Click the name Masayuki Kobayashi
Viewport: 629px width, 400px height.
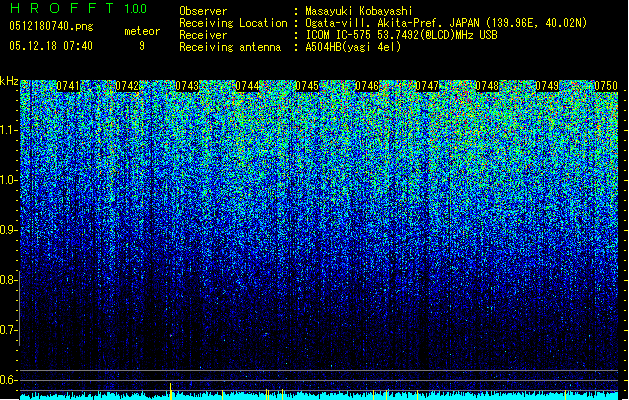(x=359, y=11)
